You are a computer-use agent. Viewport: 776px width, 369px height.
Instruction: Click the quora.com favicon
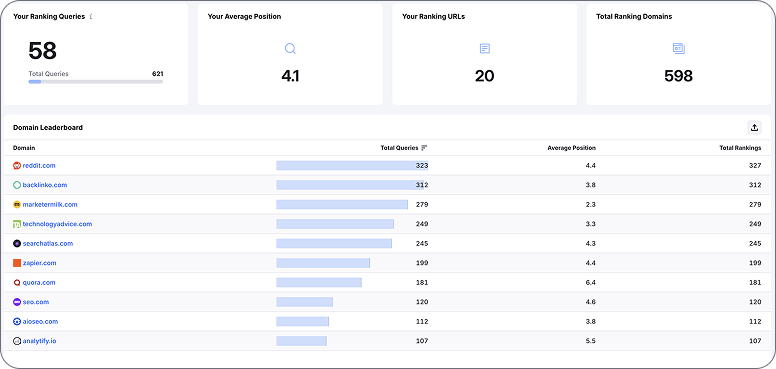pyautogui.click(x=17, y=282)
